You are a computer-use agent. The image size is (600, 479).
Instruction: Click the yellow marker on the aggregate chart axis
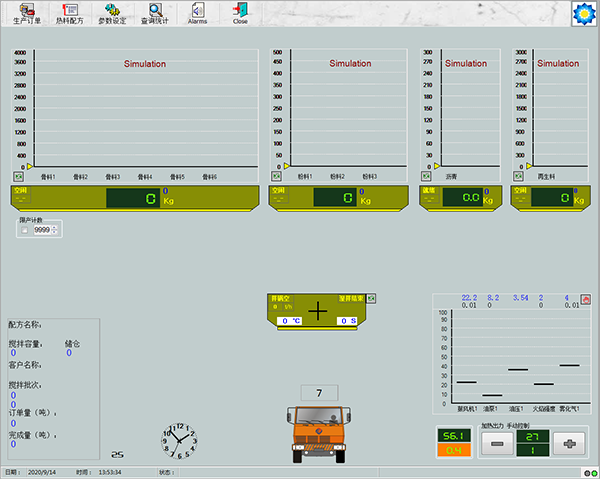(x=30, y=166)
